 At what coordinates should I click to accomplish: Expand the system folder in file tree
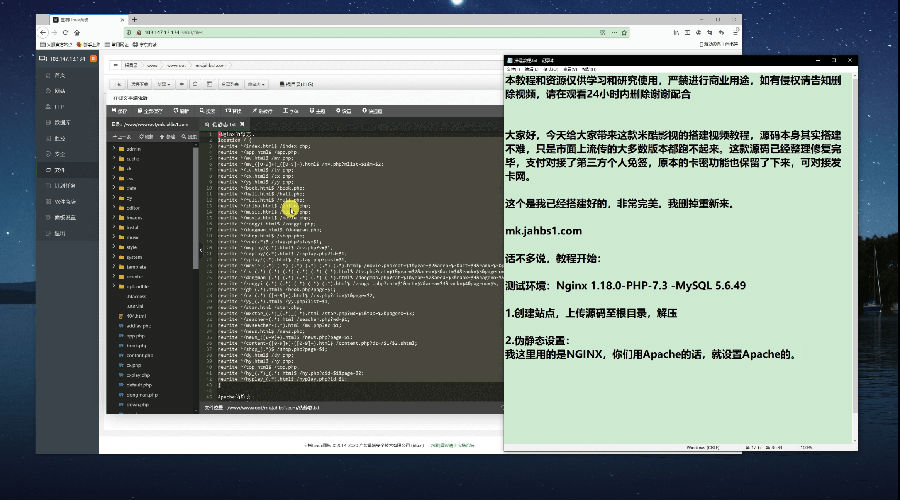click(132, 257)
